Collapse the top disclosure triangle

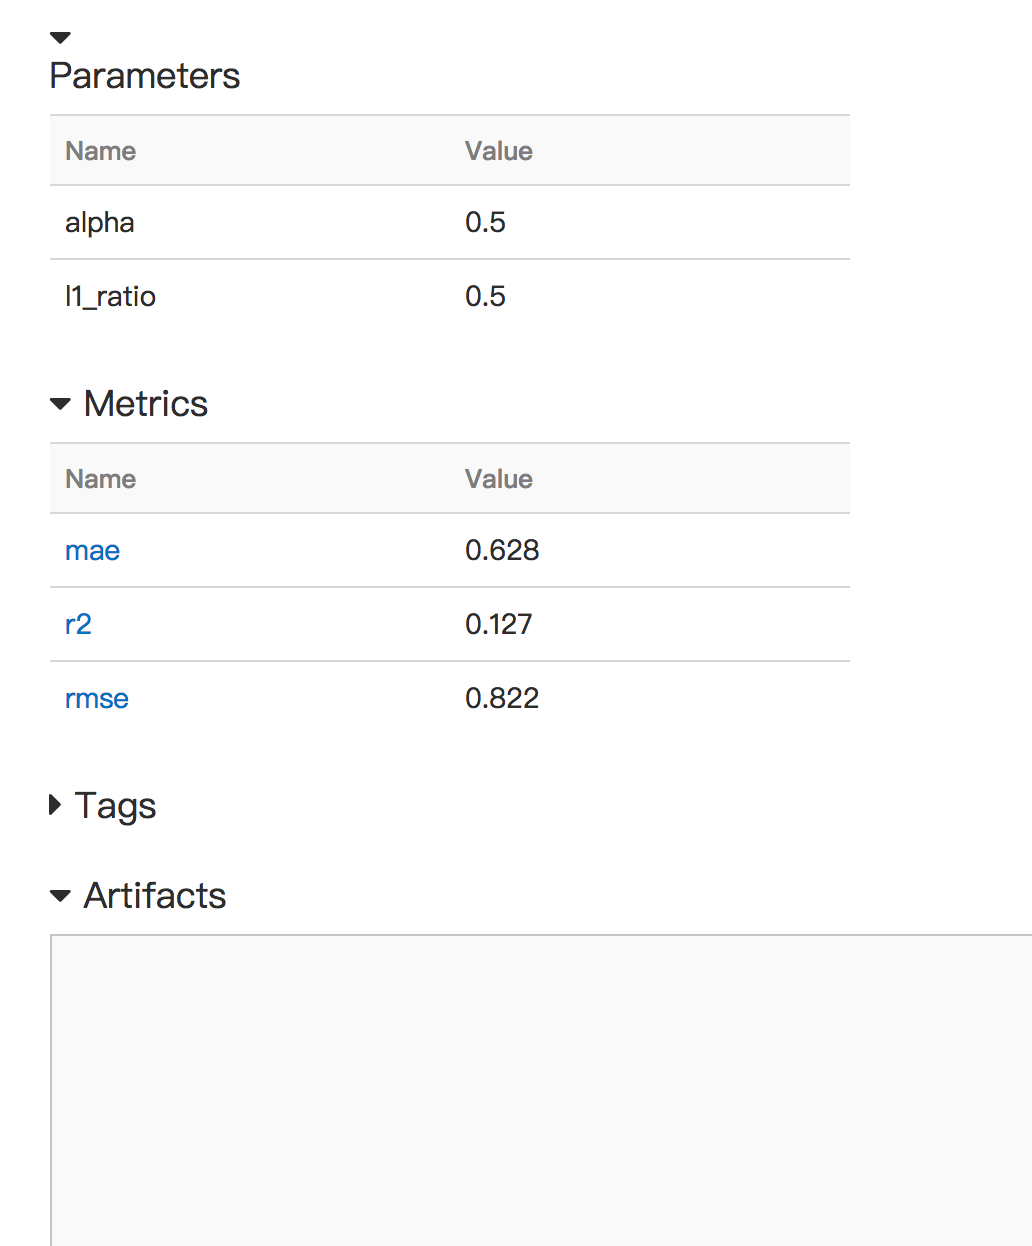60,37
